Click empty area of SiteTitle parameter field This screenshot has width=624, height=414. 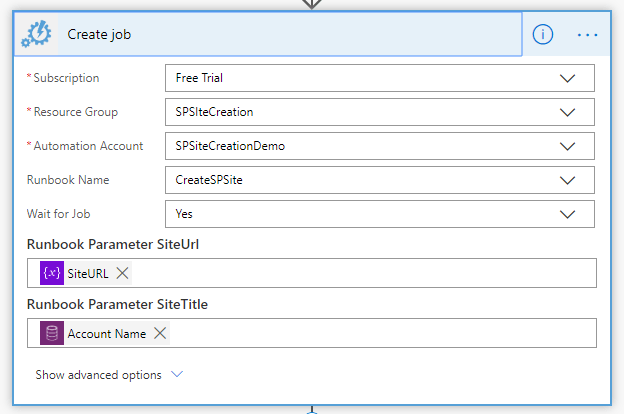[380, 333]
